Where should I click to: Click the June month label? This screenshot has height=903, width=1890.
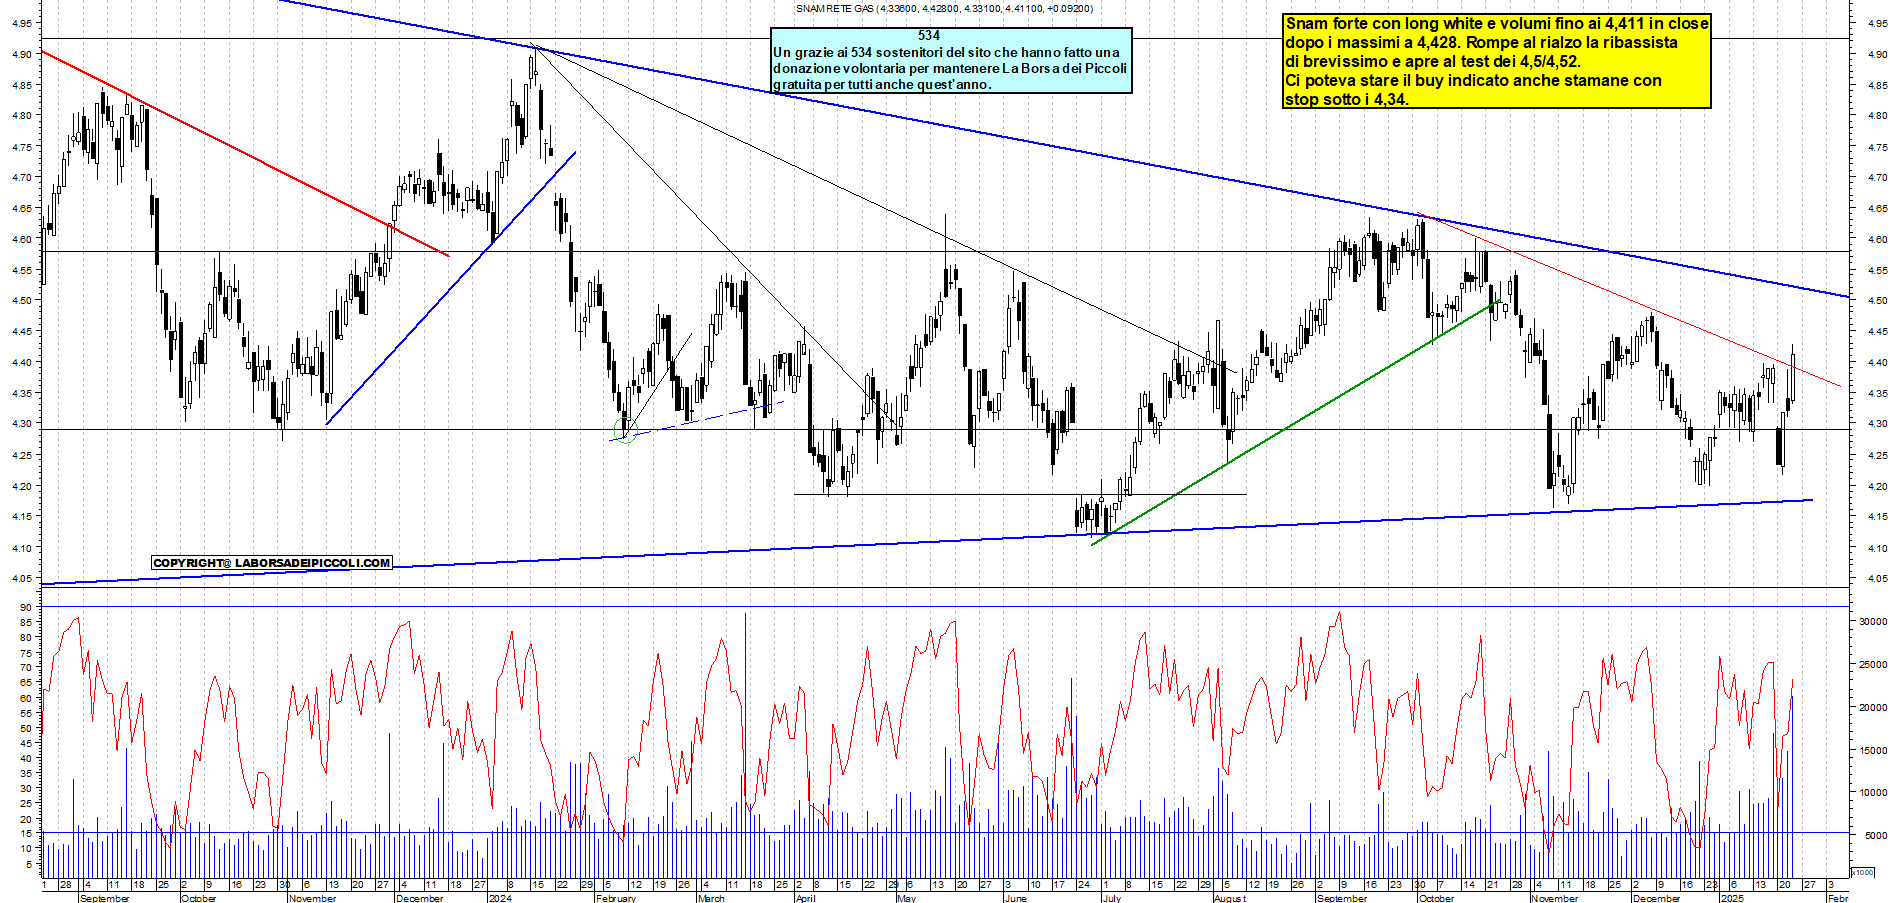(1016, 898)
